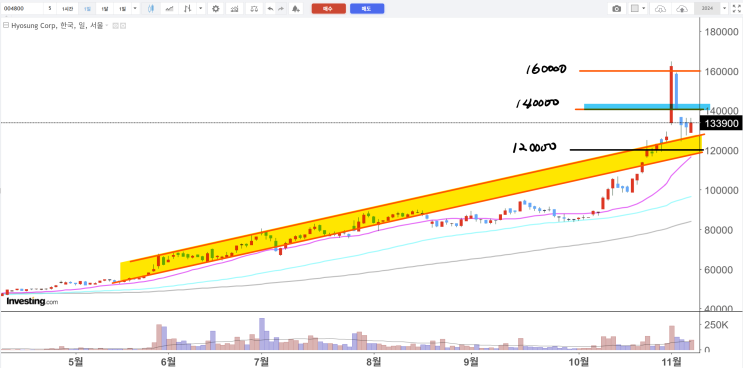This screenshot has height=368, width=743.
Task: Create an alert with the bell icon
Action: (295, 9)
